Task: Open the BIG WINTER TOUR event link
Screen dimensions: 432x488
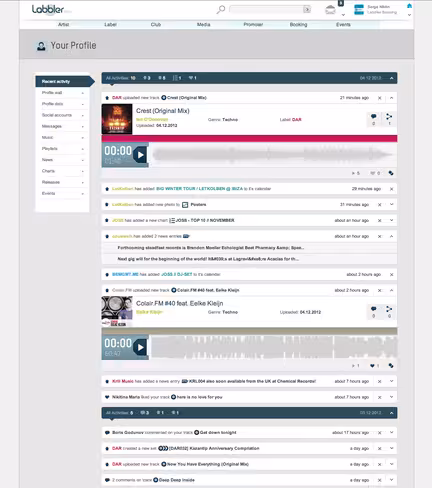Action: click(x=199, y=189)
